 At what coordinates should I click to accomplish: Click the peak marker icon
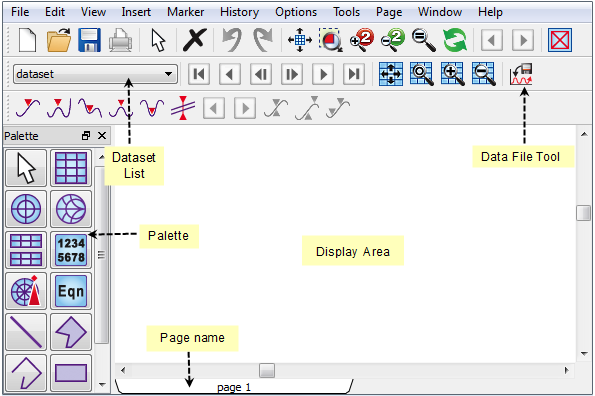[x=59, y=108]
